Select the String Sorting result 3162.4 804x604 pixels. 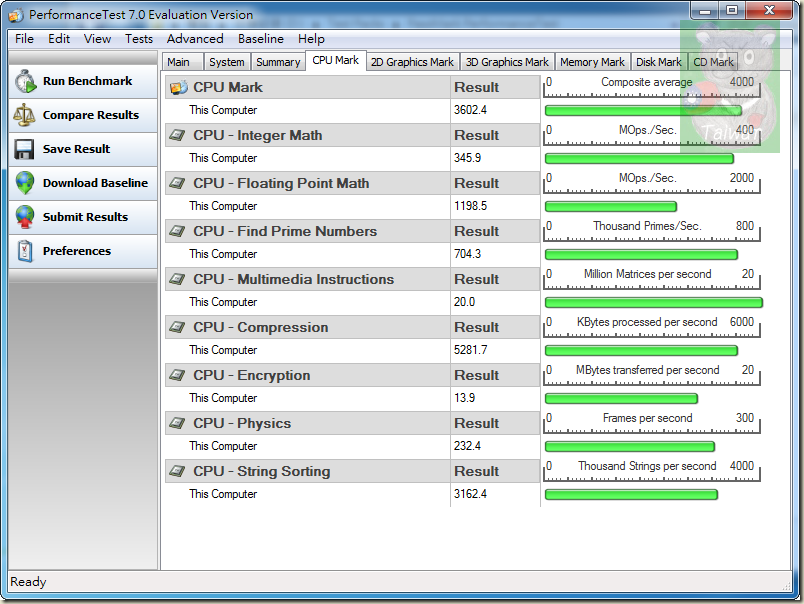click(470, 494)
